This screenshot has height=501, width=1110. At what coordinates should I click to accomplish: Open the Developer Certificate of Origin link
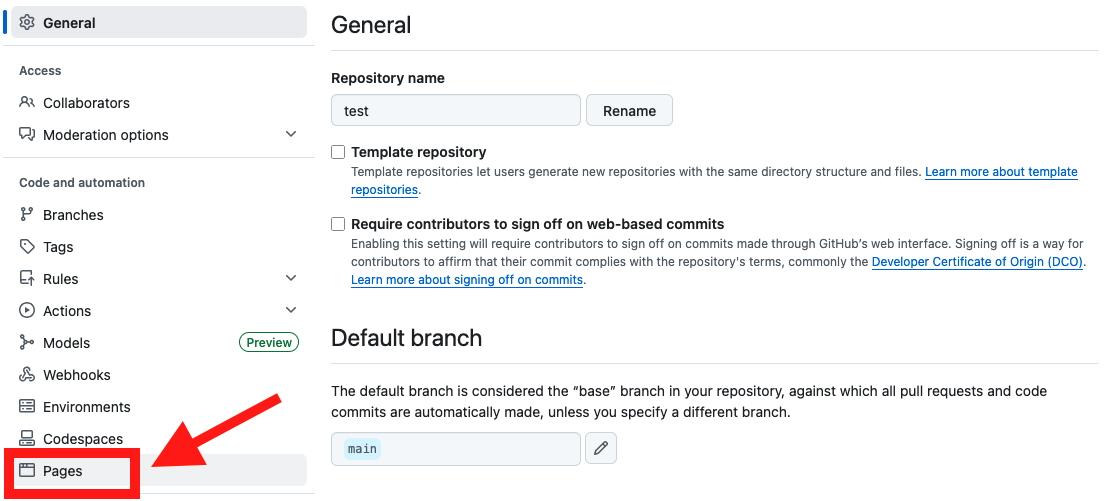click(x=977, y=263)
